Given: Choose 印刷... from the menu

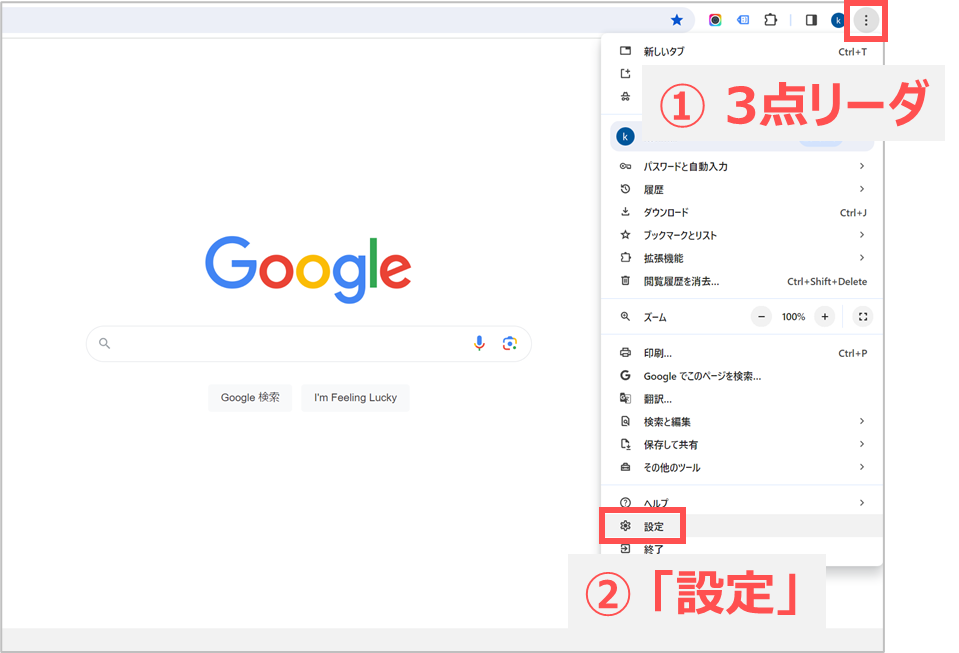Looking at the screenshot, I should 742,353.
